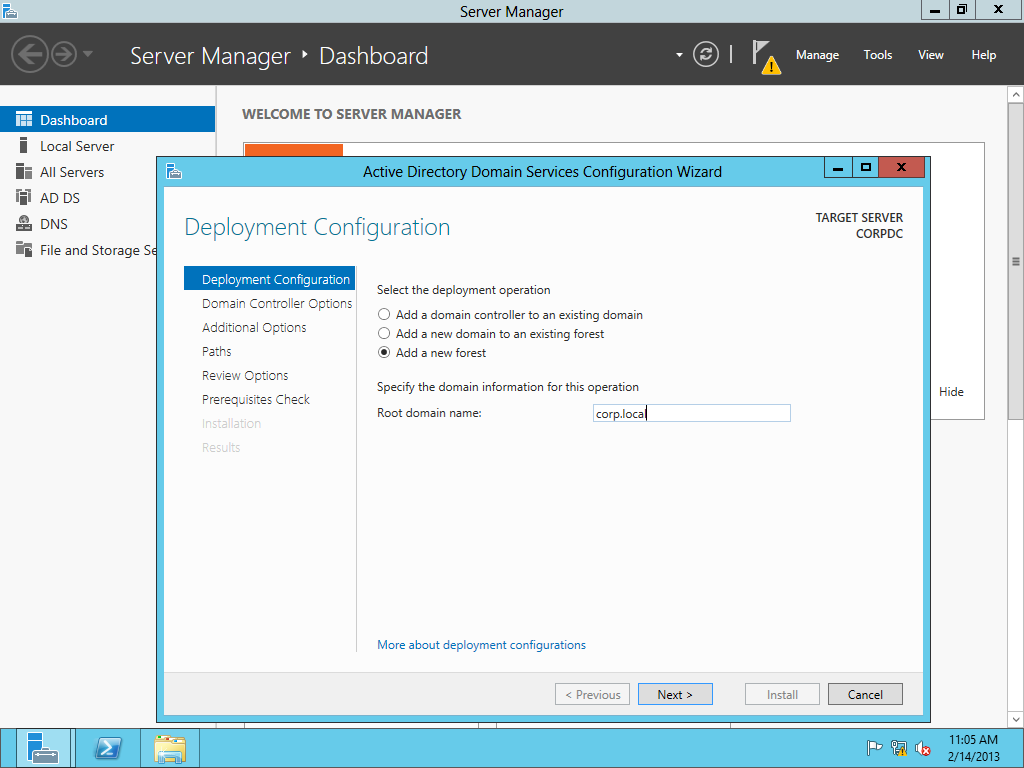
Task: Click the back navigation arrow icon
Action: tap(30, 54)
